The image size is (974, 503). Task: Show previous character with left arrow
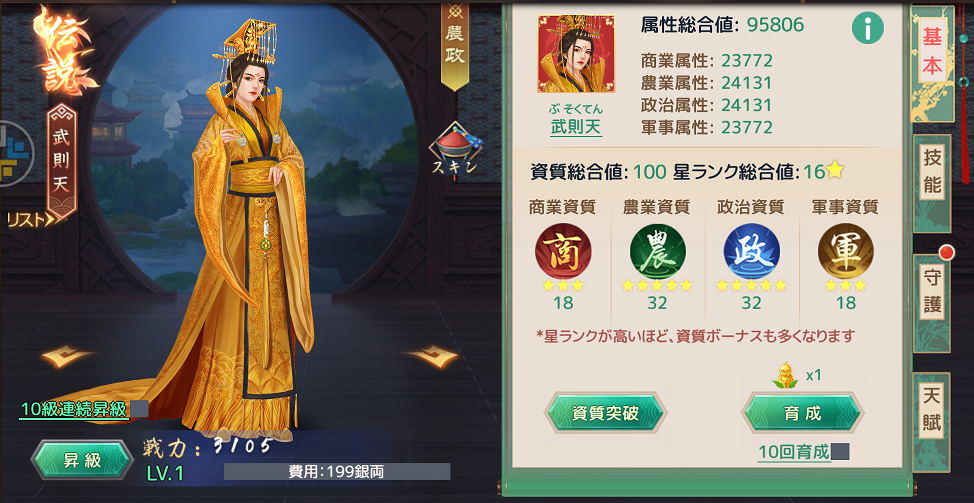[x=68, y=356]
